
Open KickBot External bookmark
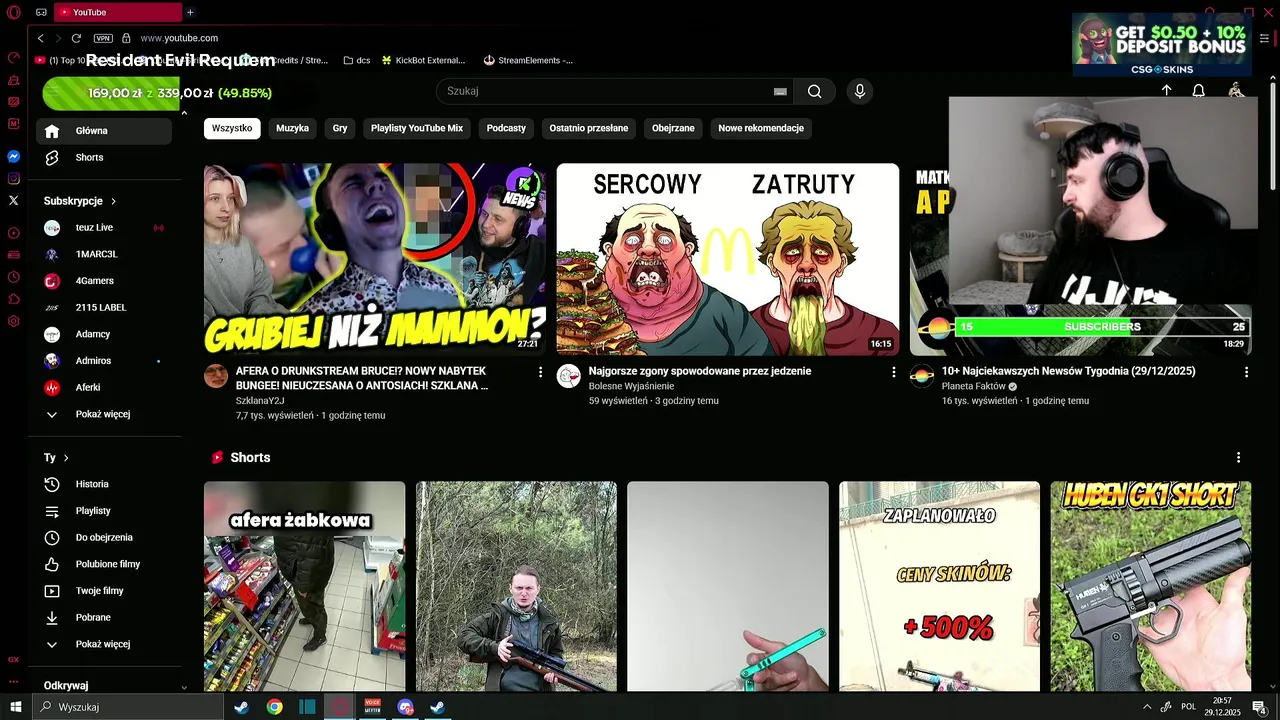click(x=423, y=60)
